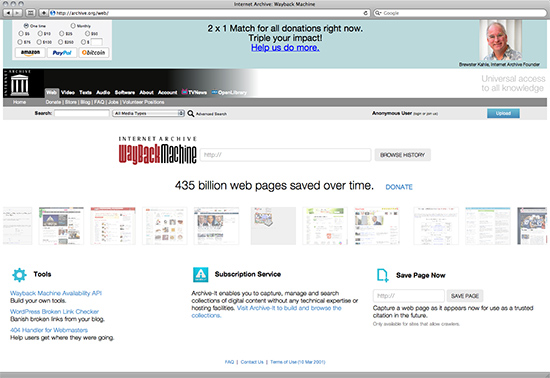This screenshot has width=550, height=378.
Task: Open Wayback Machine Availability API link
Action: click(56, 293)
